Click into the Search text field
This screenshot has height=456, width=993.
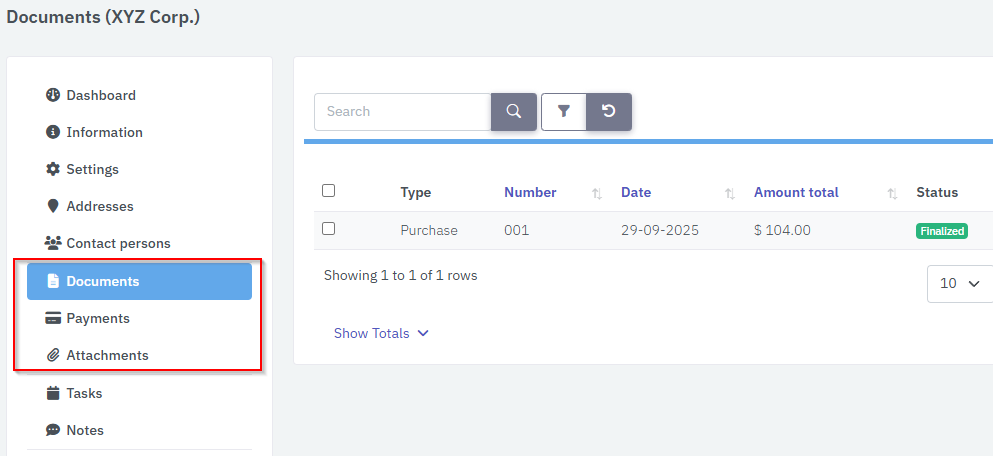coord(402,112)
